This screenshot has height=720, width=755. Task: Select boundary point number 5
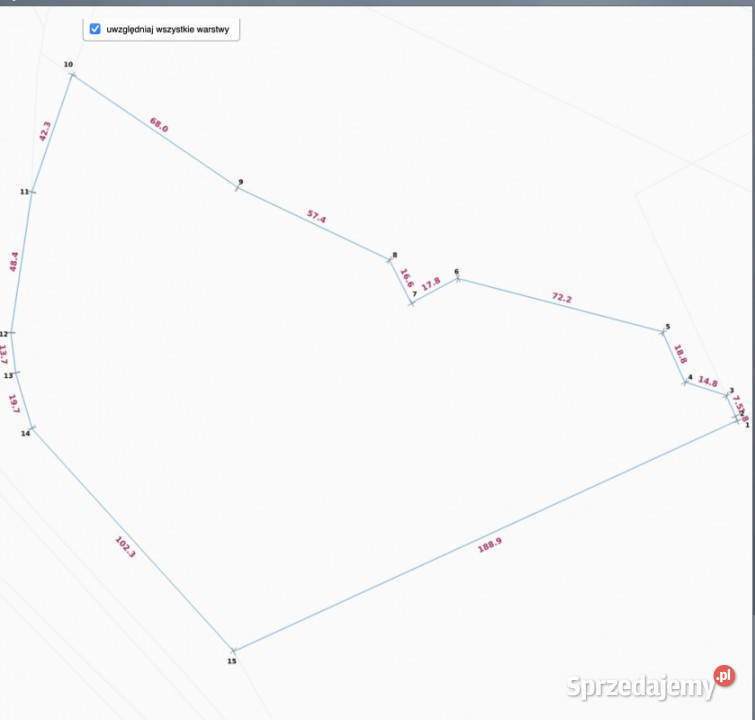pyautogui.click(x=662, y=332)
